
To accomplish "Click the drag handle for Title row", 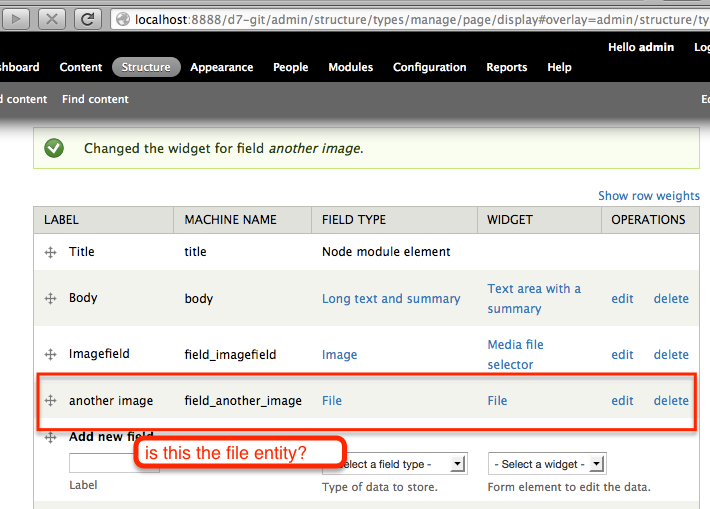I will (50, 252).
